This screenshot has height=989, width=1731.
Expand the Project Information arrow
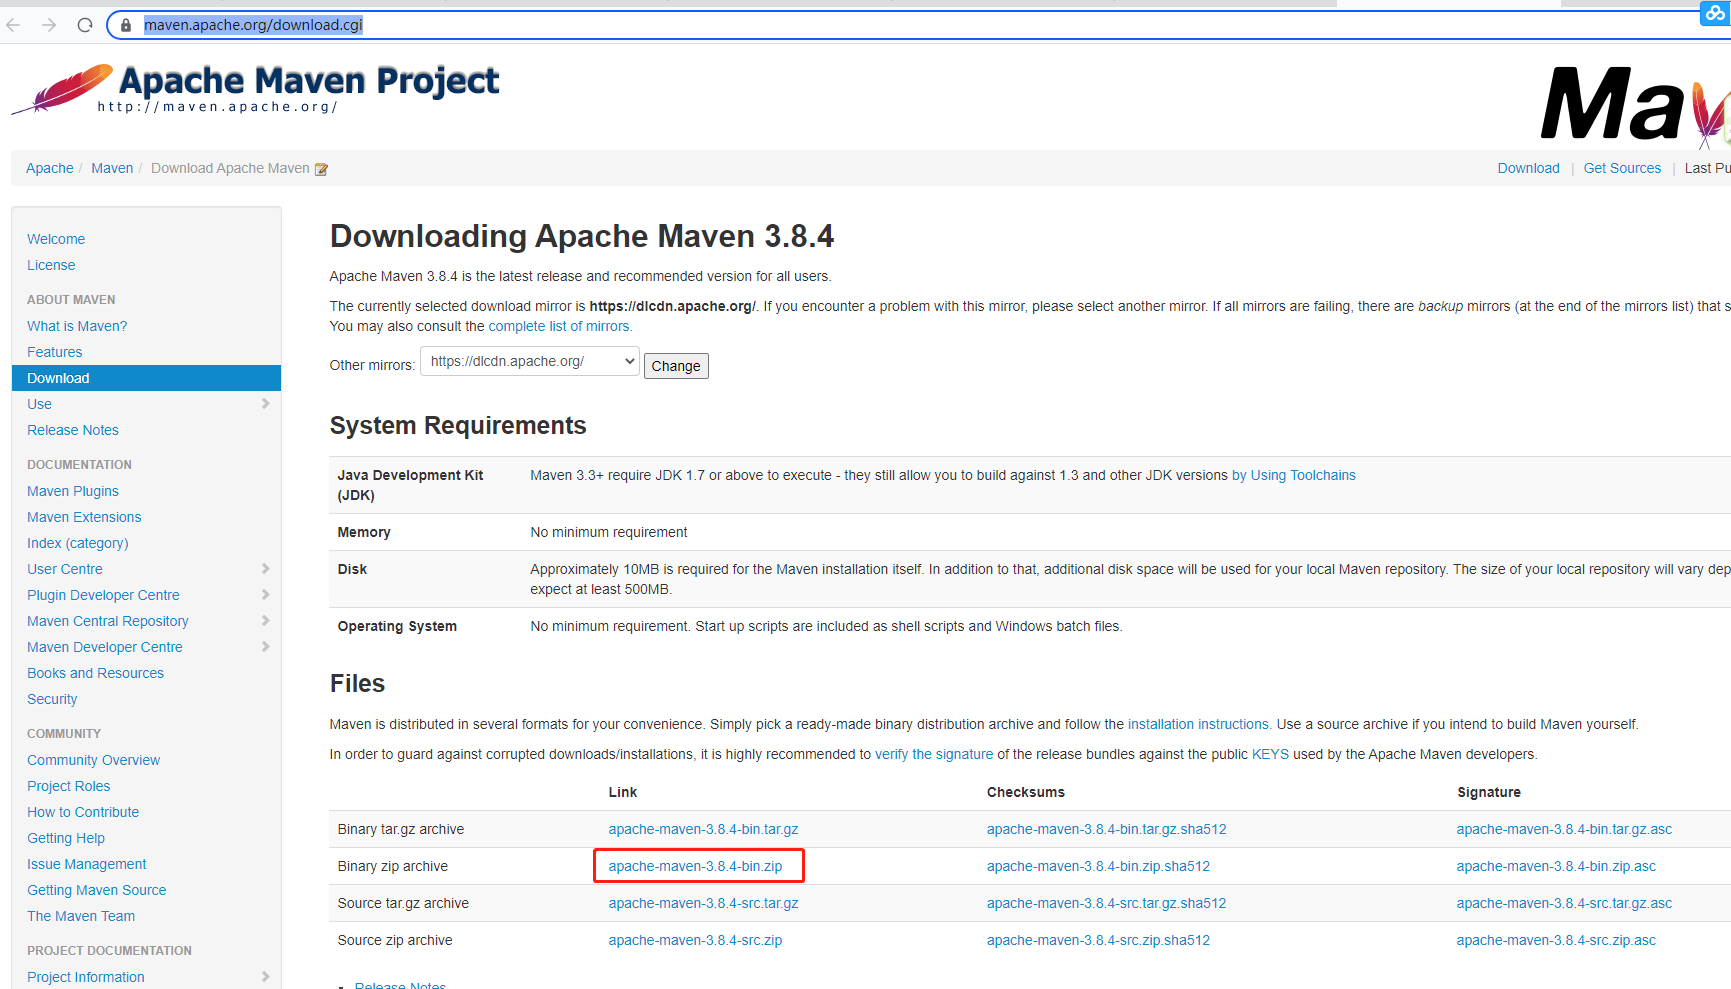click(265, 977)
